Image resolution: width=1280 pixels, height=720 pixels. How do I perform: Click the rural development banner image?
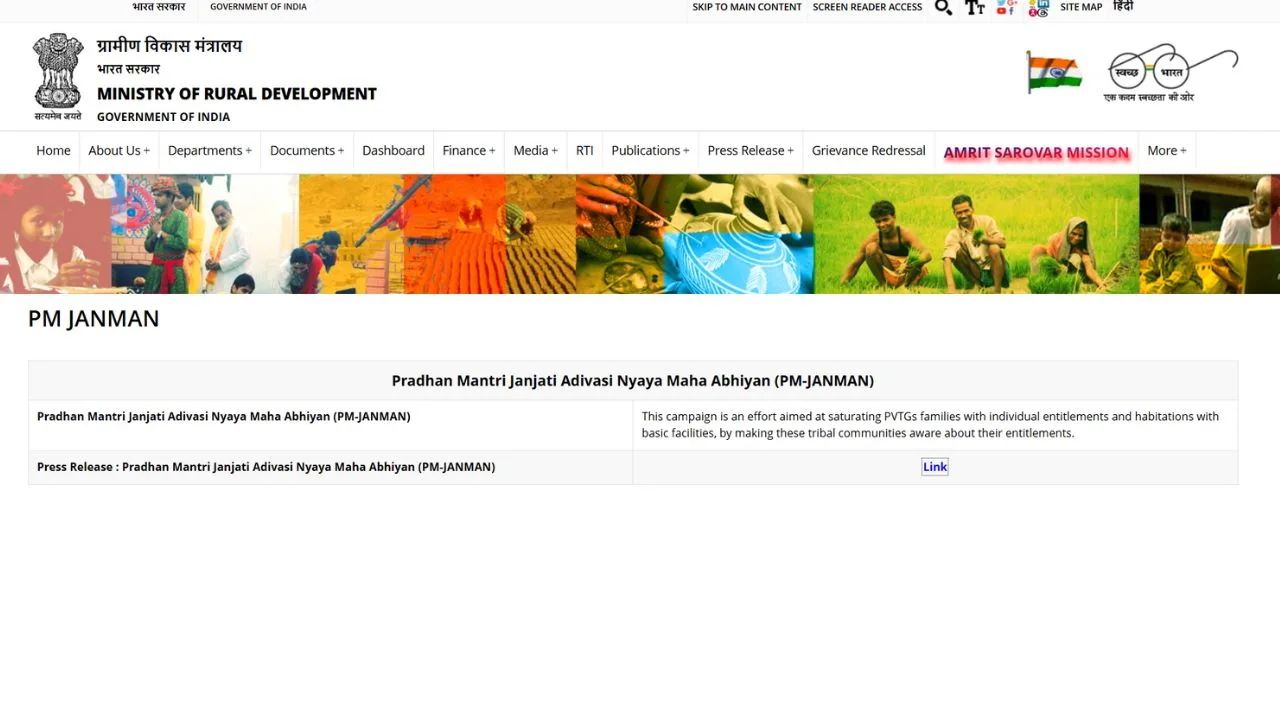(x=640, y=234)
